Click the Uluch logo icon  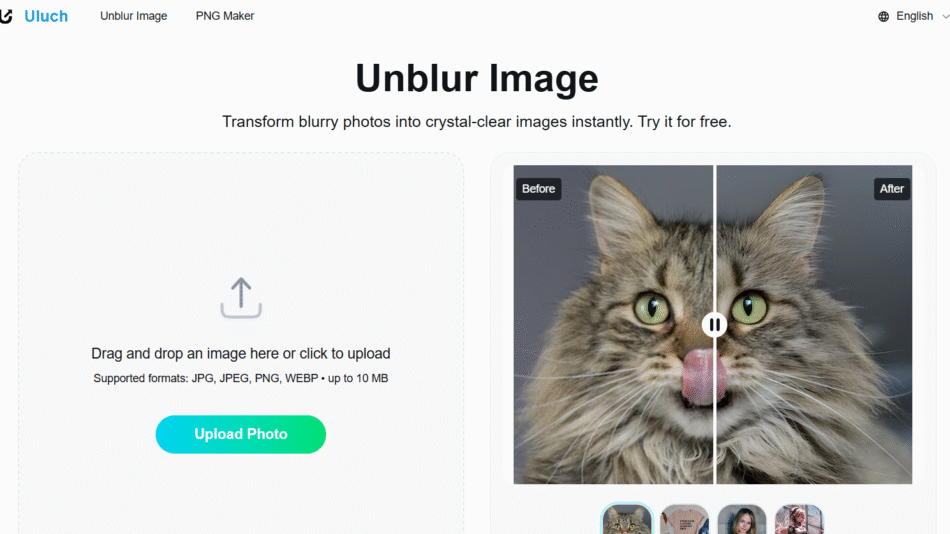(5, 16)
